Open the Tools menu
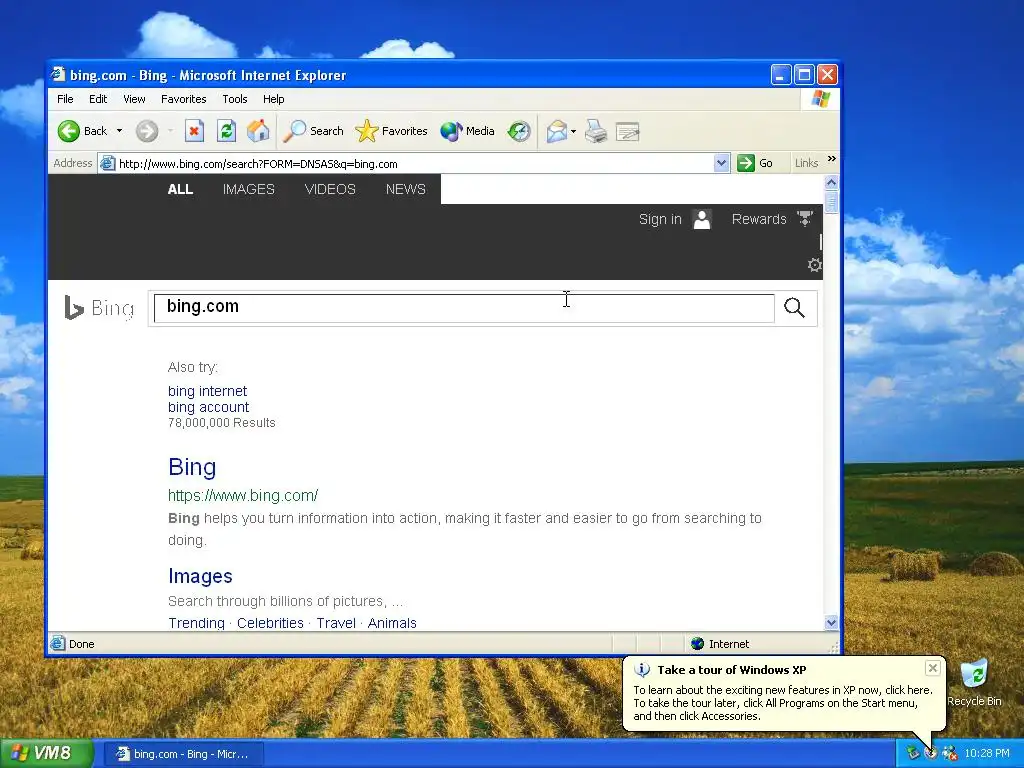 tap(234, 99)
